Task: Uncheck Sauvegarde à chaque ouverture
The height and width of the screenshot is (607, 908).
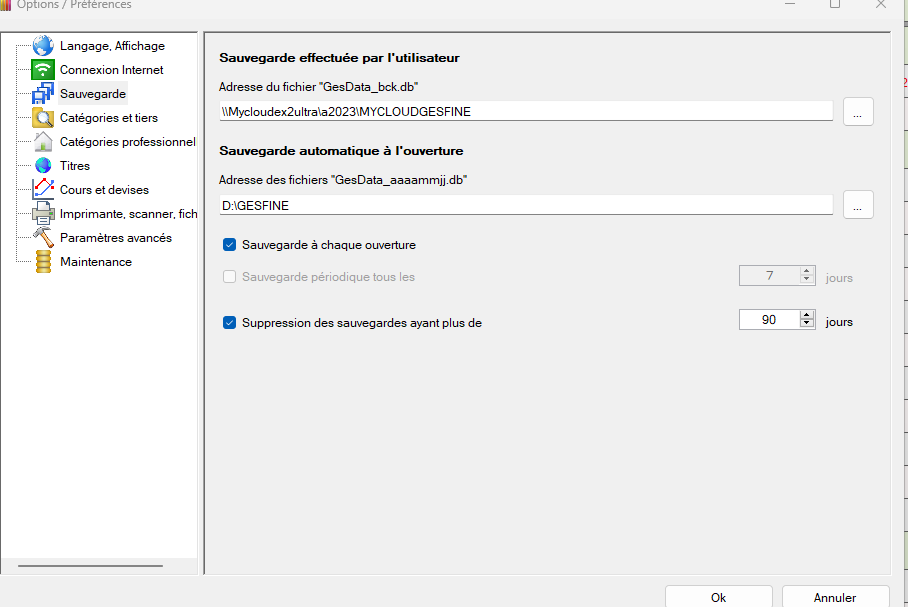Action: click(230, 245)
